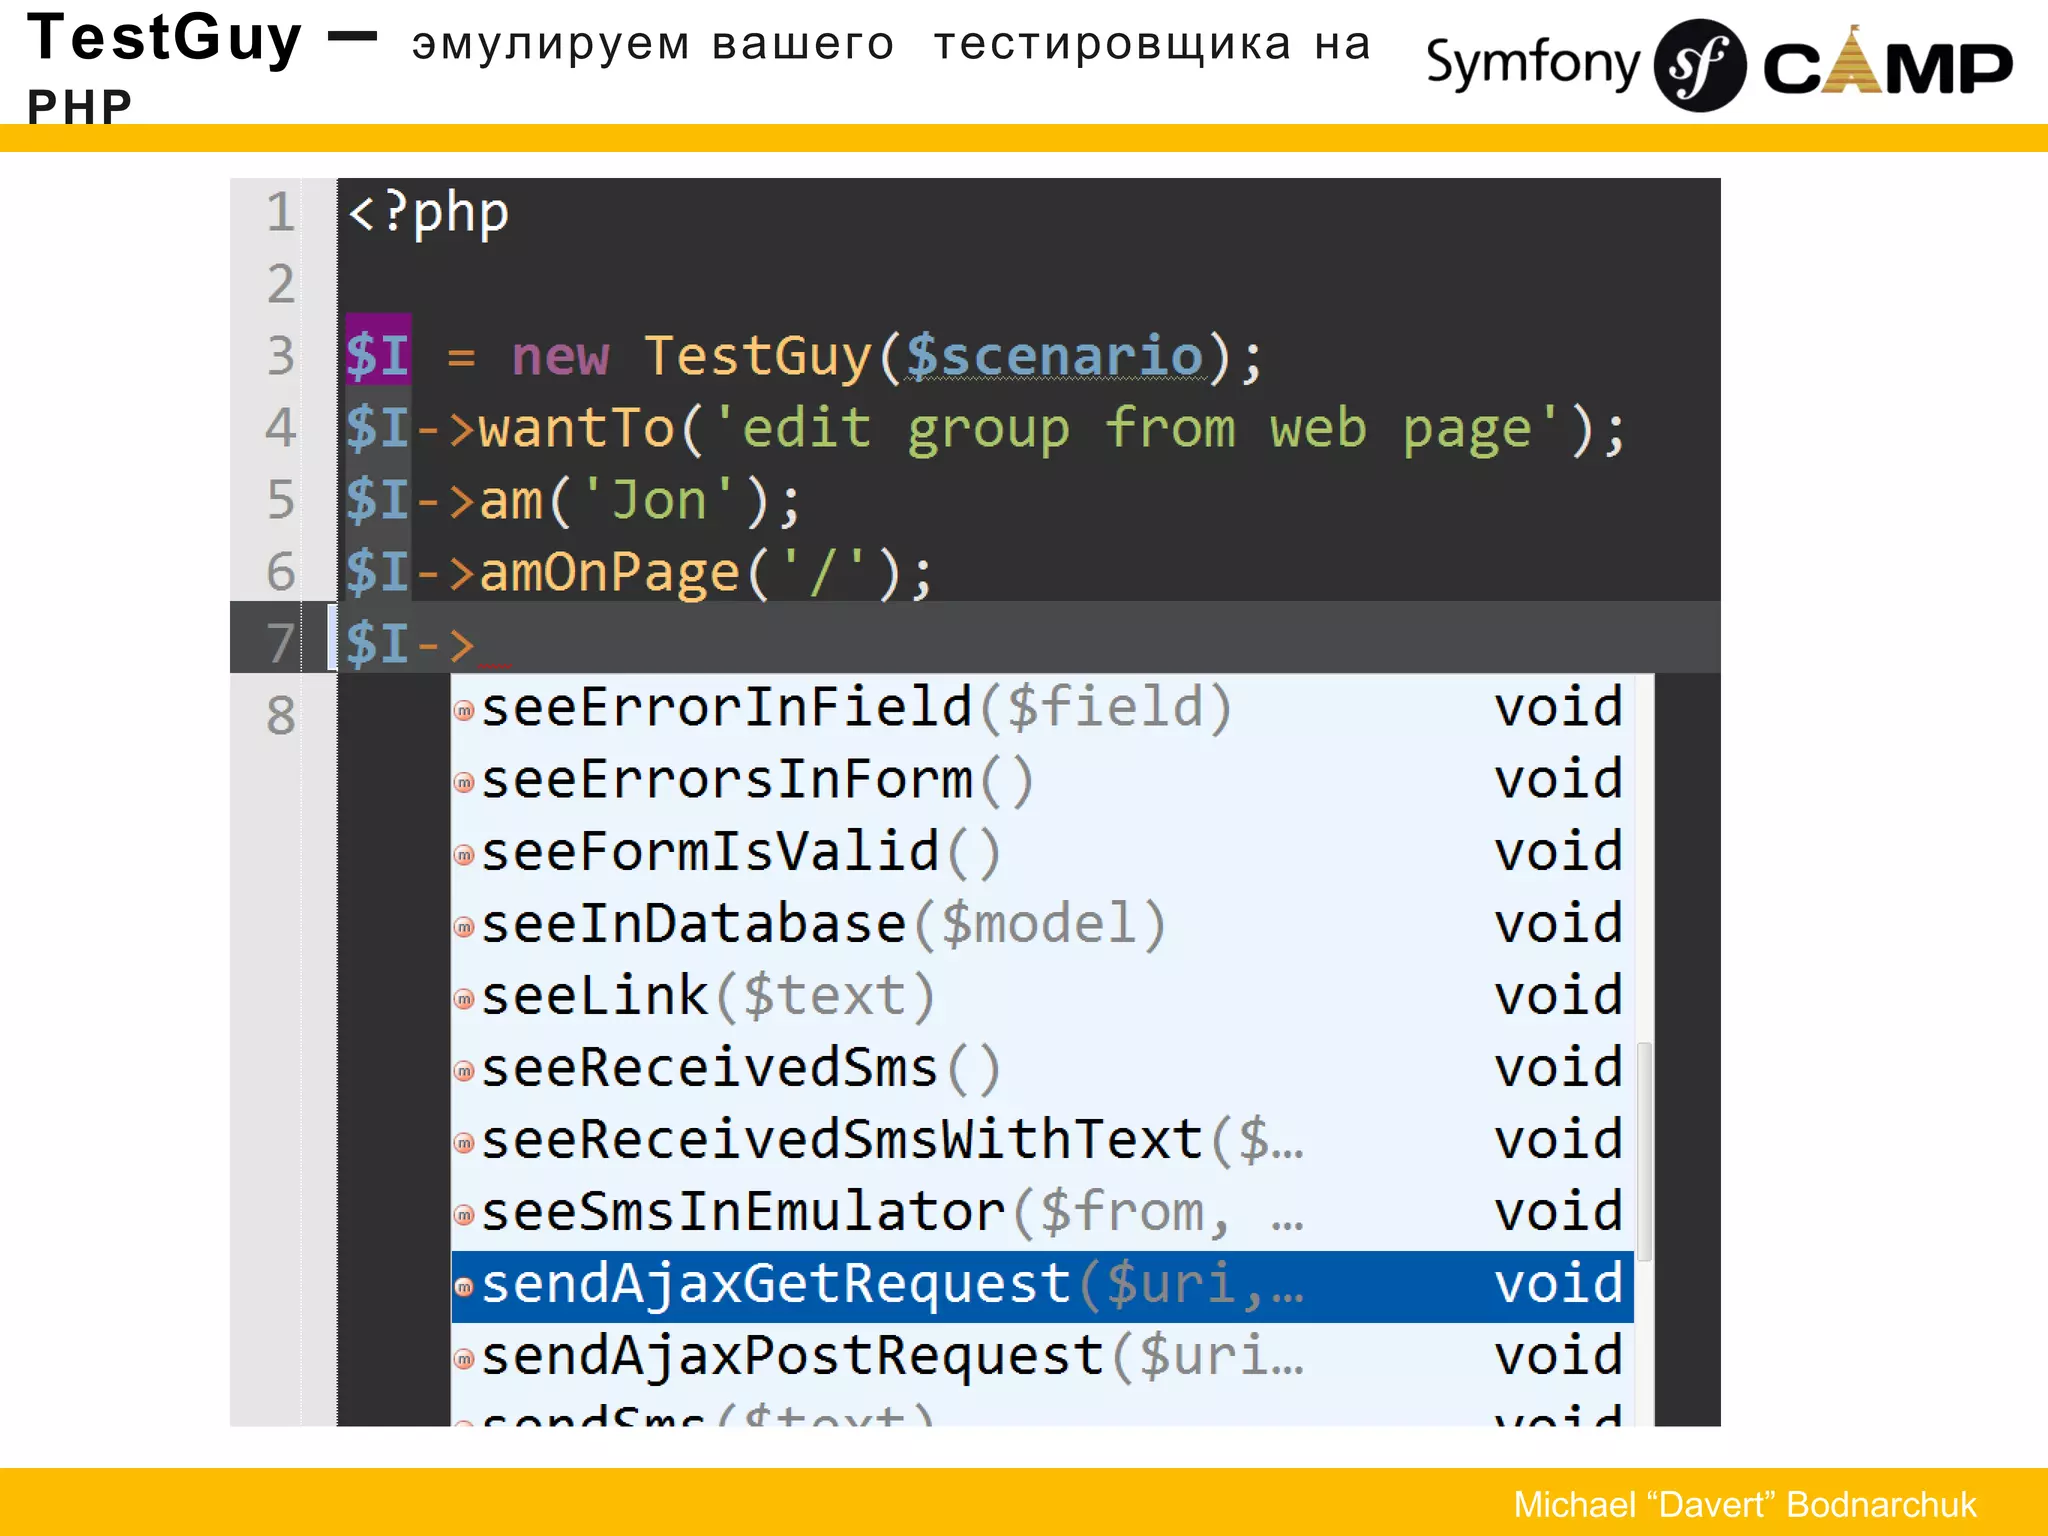Viewport: 2048px width, 1536px height.
Task: Click method icon beside seeLink
Action: 464,999
